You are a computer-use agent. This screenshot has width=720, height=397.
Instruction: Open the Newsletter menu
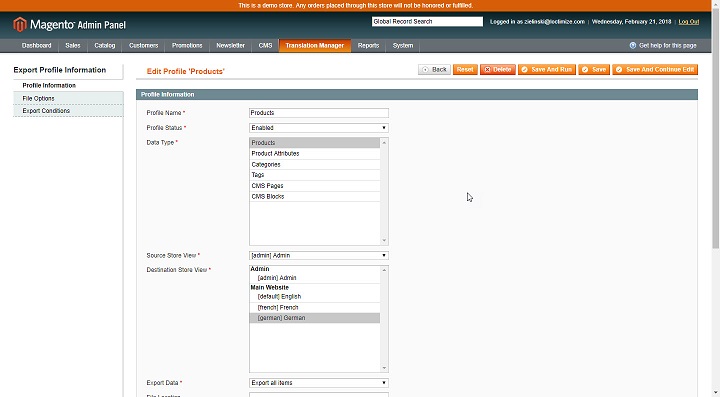click(x=231, y=45)
